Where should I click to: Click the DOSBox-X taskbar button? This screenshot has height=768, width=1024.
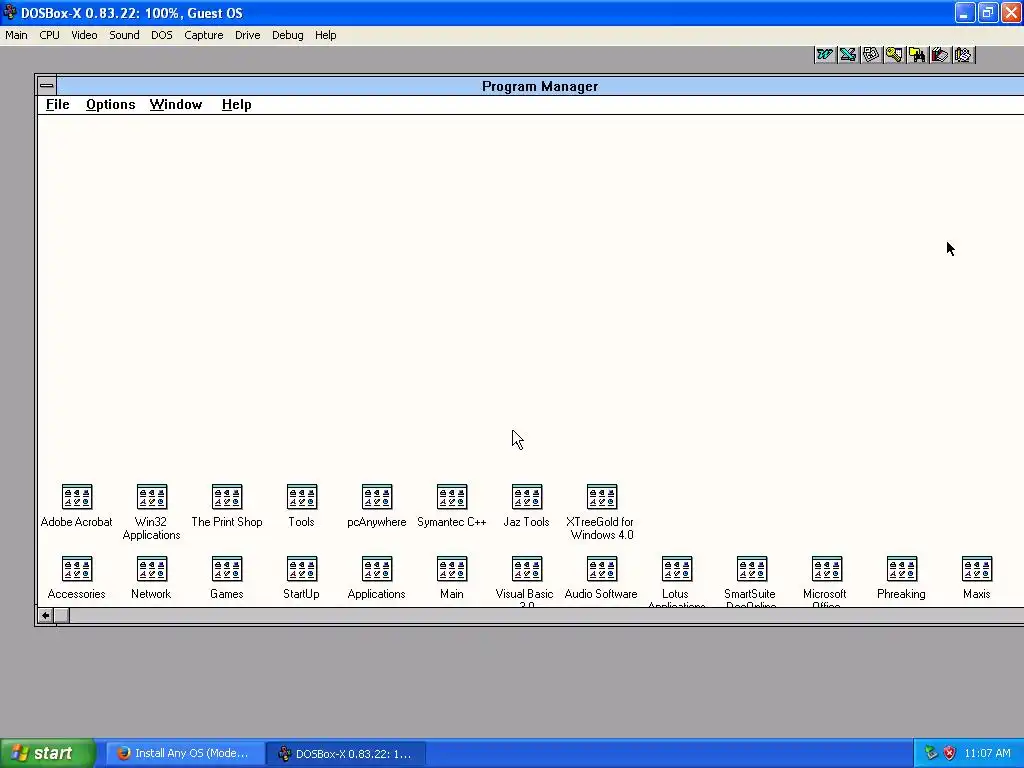pyautogui.click(x=346, y=754)
